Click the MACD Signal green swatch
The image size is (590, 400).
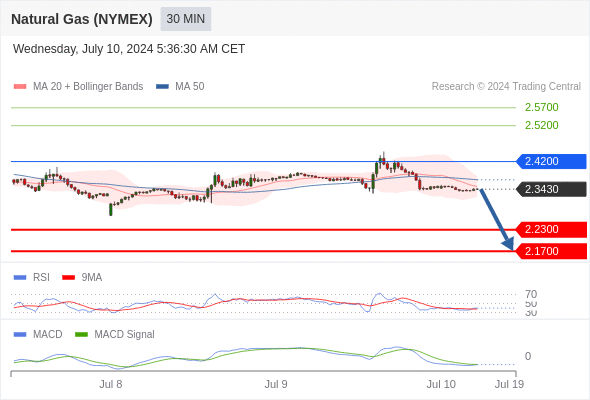pos(81,335)
